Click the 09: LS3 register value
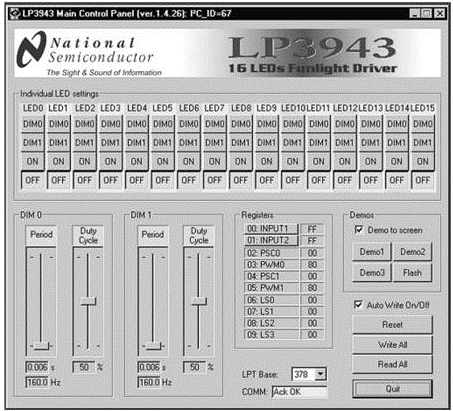 coord(312,335)
